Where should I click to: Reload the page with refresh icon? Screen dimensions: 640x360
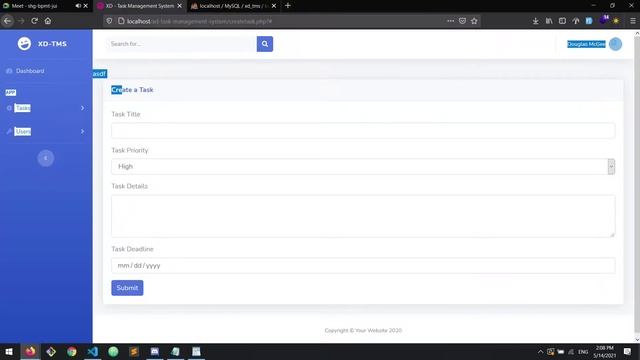click(x=34, y=21)
